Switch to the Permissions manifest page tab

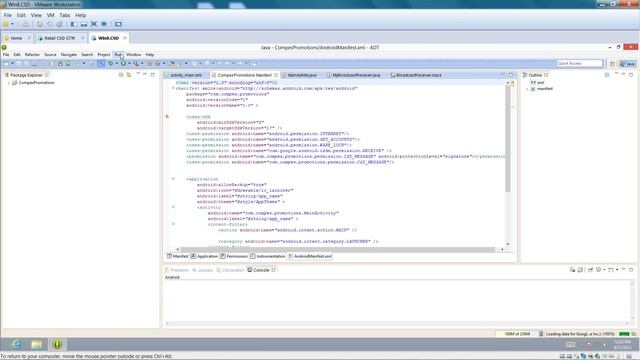[234, 256]
